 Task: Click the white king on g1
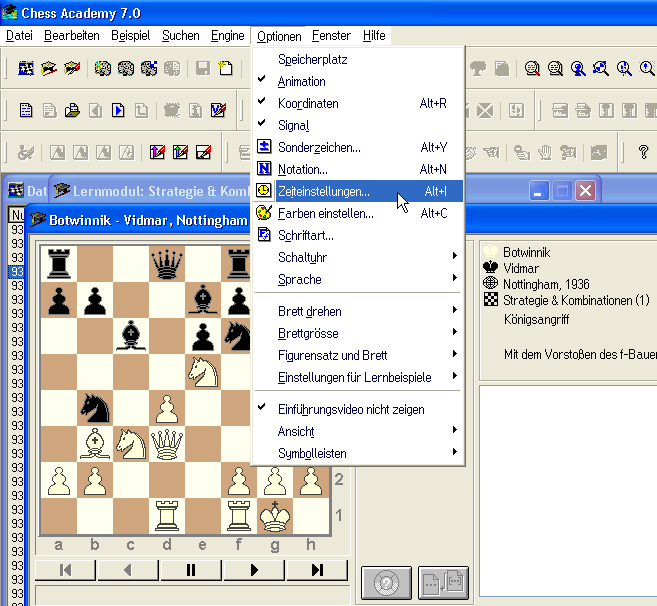(x=275, y=516)
